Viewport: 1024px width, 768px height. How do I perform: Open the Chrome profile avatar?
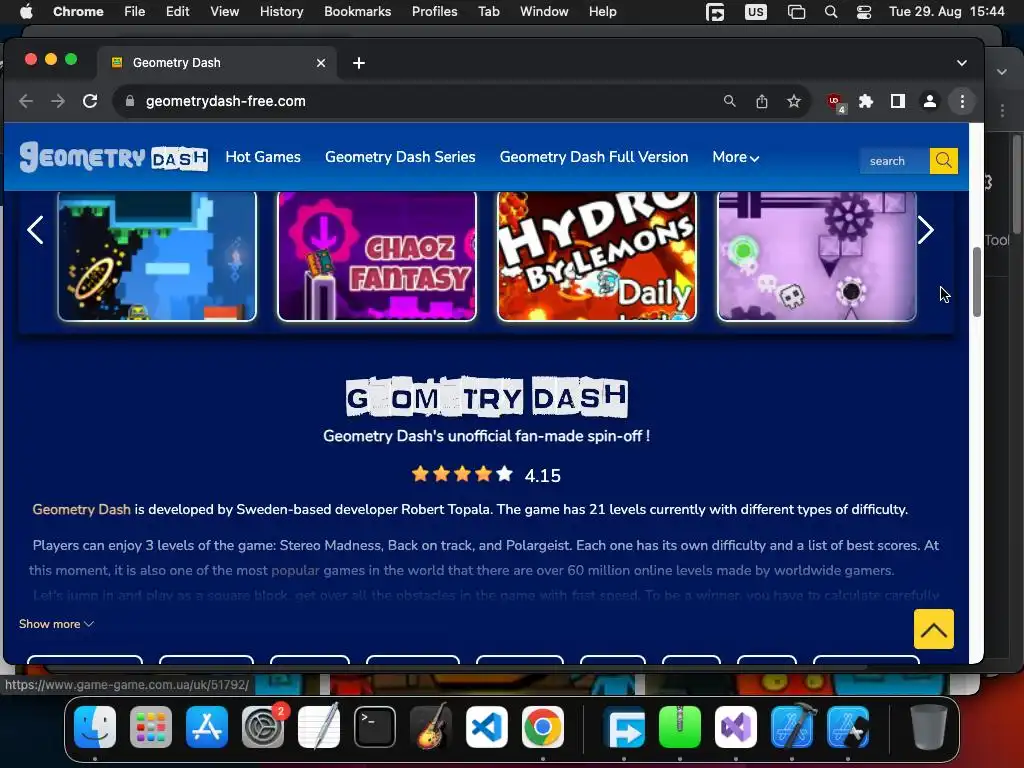(x=930, y=101)
